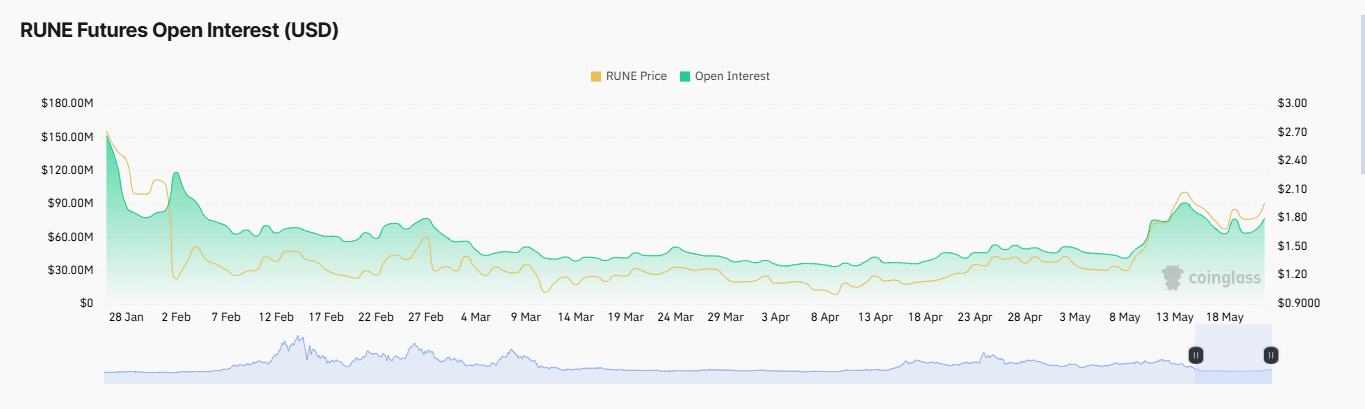Viewport: 1365px width, 409px height.
Task: Click the left range slider handle
Action: [x=1195, y=355]
